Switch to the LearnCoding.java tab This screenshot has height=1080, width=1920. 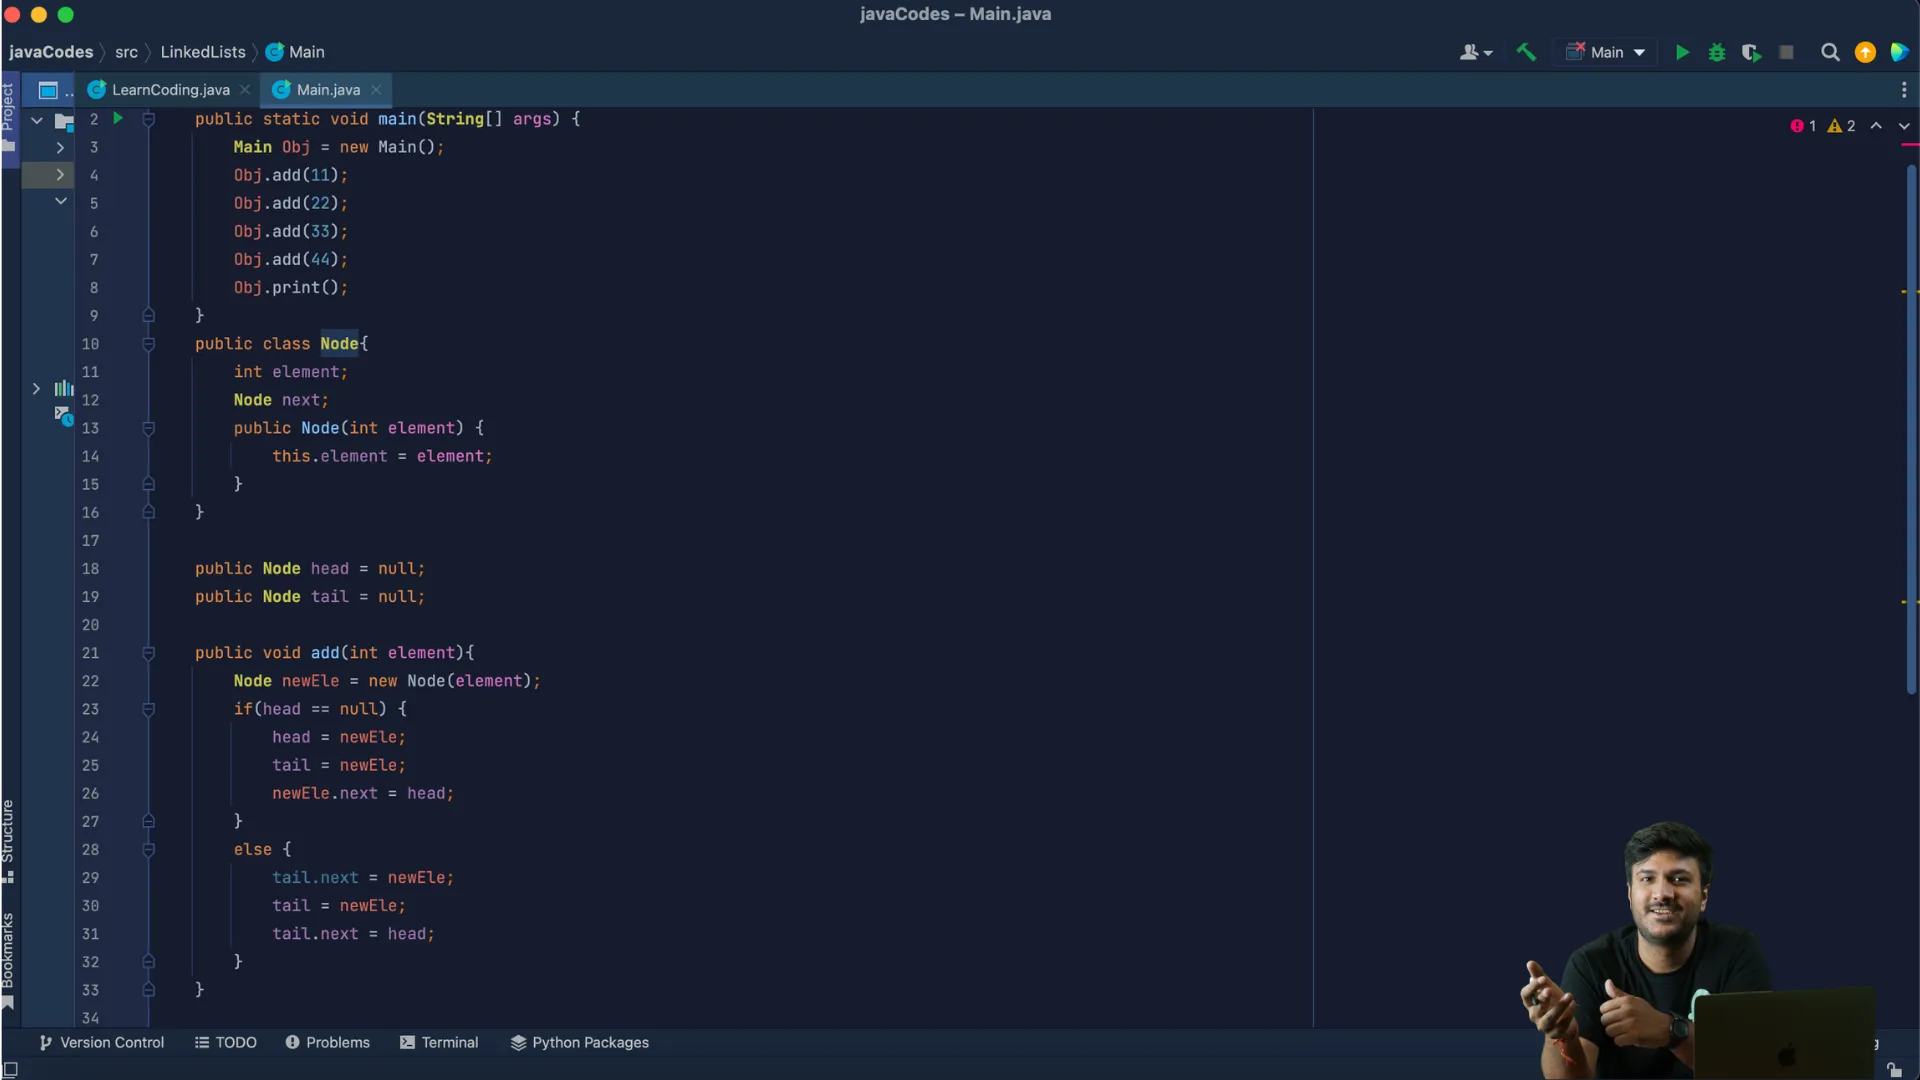point(170,90)
